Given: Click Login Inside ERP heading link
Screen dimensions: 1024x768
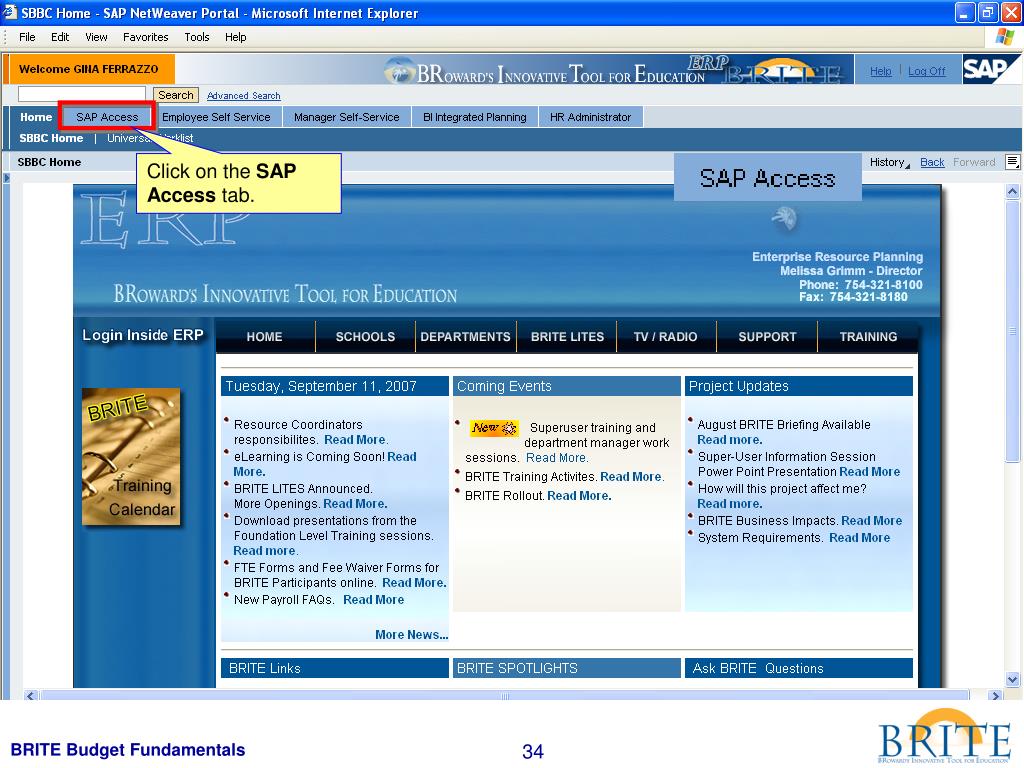Looking at the screenshot, I should [x=143, y=335].
